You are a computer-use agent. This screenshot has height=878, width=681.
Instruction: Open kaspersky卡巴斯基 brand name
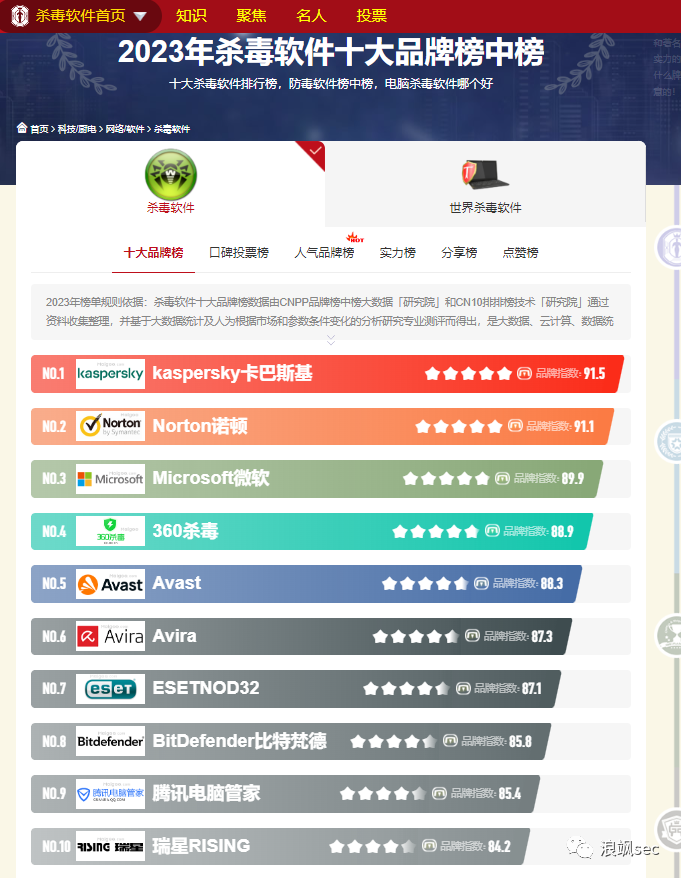[x=232, y=373]
